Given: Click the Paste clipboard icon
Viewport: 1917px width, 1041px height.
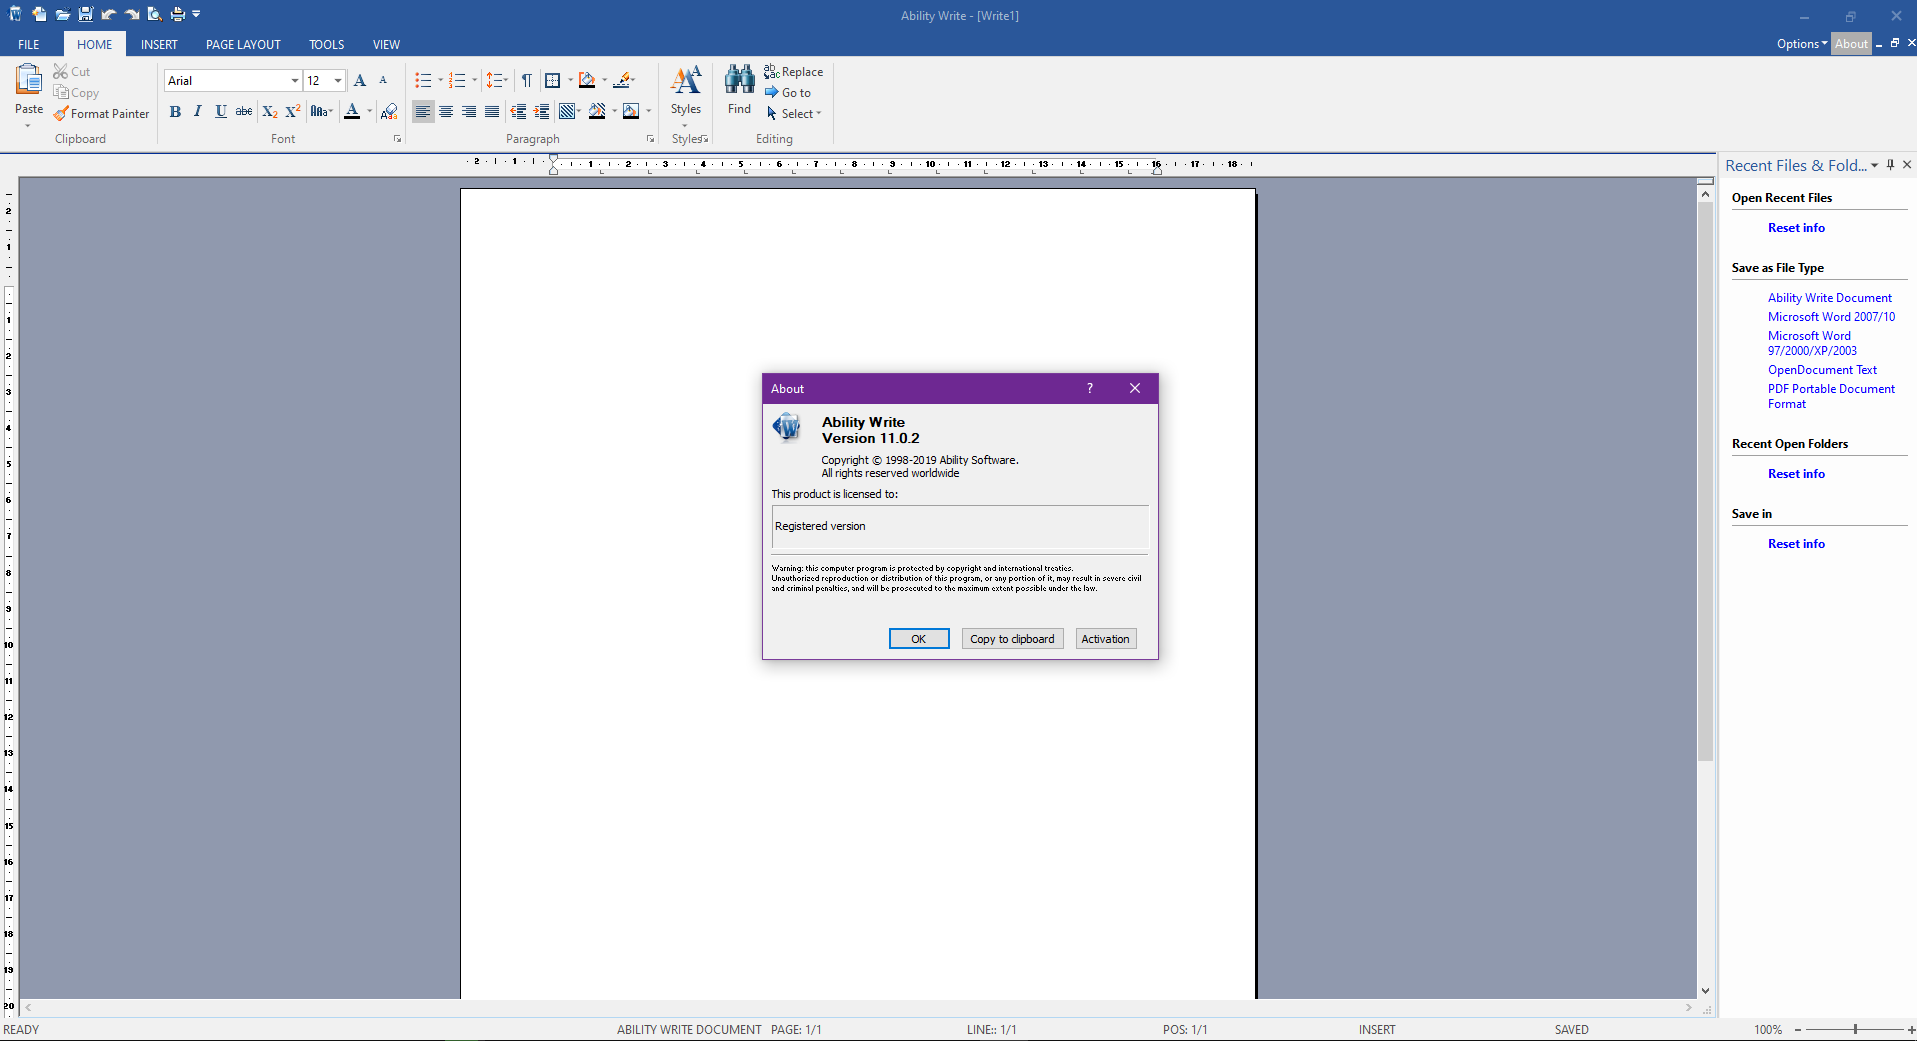Looking at the screenshot, I should click(x=28, y=79).
